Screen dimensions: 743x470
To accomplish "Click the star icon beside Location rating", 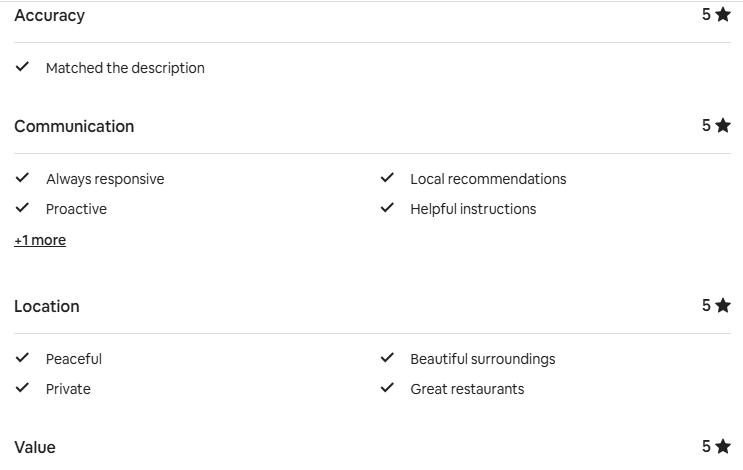I will [723, 306].
